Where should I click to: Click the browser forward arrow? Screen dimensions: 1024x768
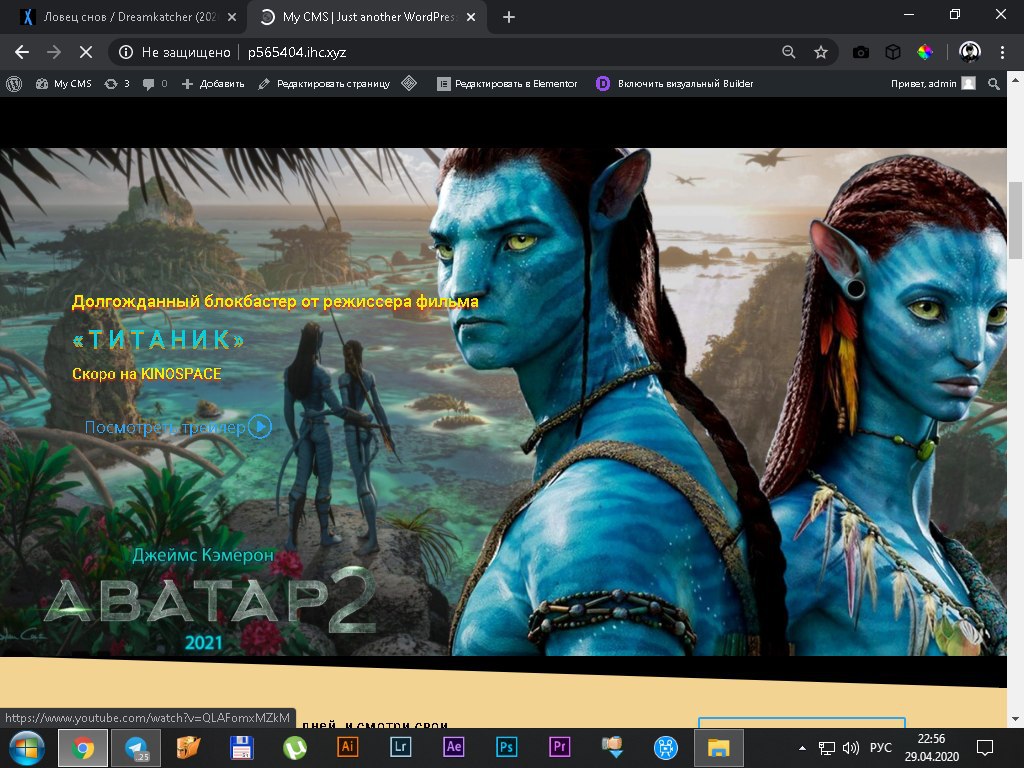pyautogui.click(x=54, y=52)
